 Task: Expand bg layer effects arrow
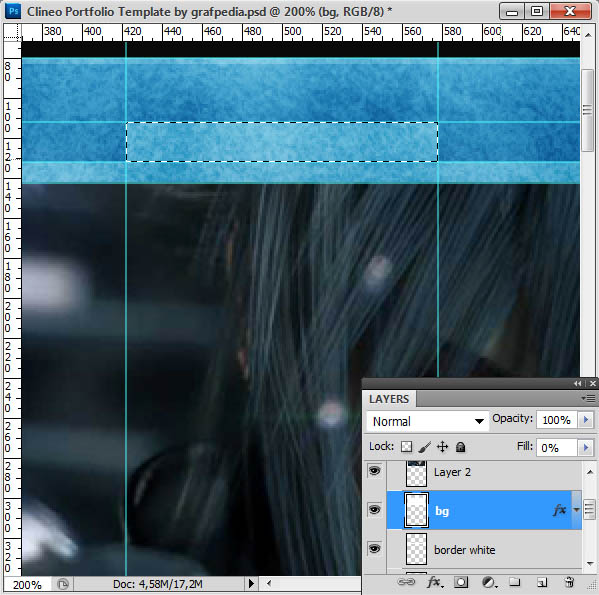576,510
